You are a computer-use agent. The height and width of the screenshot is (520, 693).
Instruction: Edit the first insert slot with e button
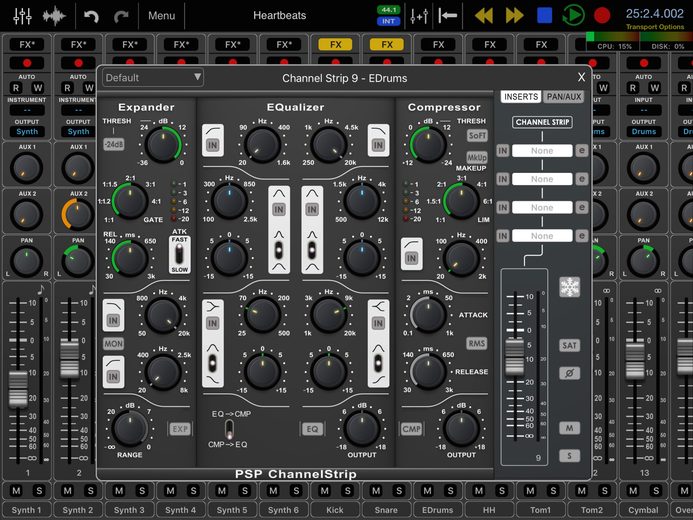(582, 151)
